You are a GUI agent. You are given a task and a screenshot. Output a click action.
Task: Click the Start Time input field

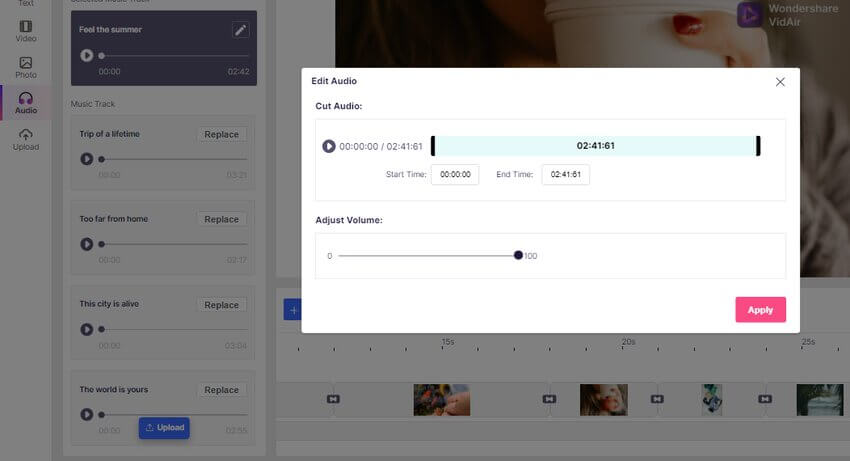[455, 175]
